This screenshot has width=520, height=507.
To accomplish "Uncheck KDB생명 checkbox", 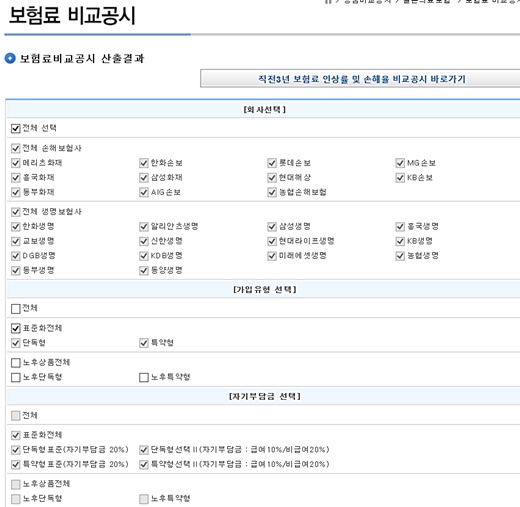I will [144, 256].
